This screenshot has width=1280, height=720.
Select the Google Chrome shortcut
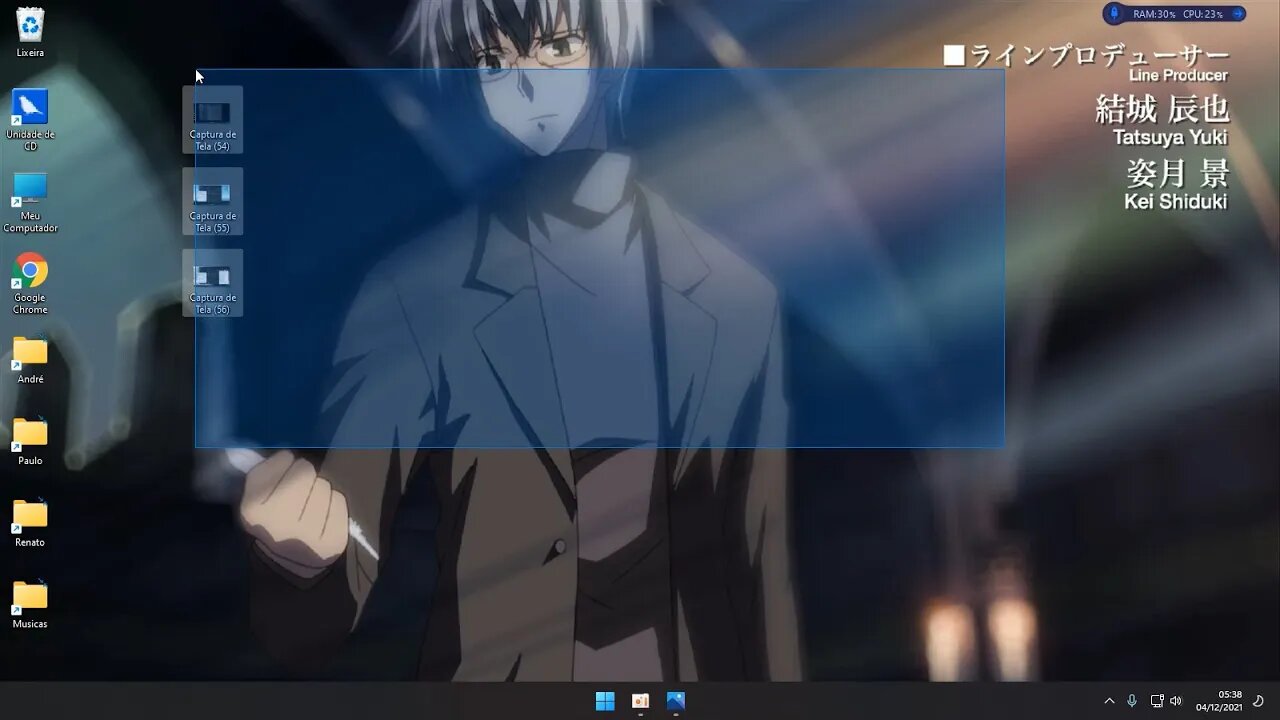click(30, 284)
